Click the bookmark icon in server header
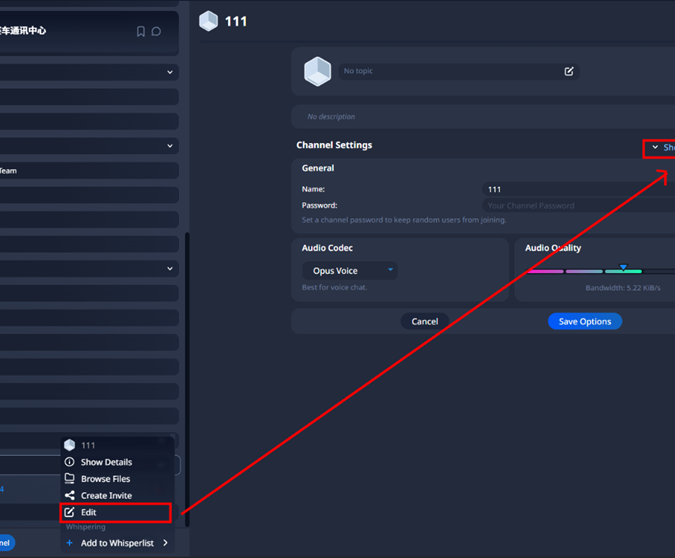This screenshot has width=675, height=558. [x=141, y=32]
